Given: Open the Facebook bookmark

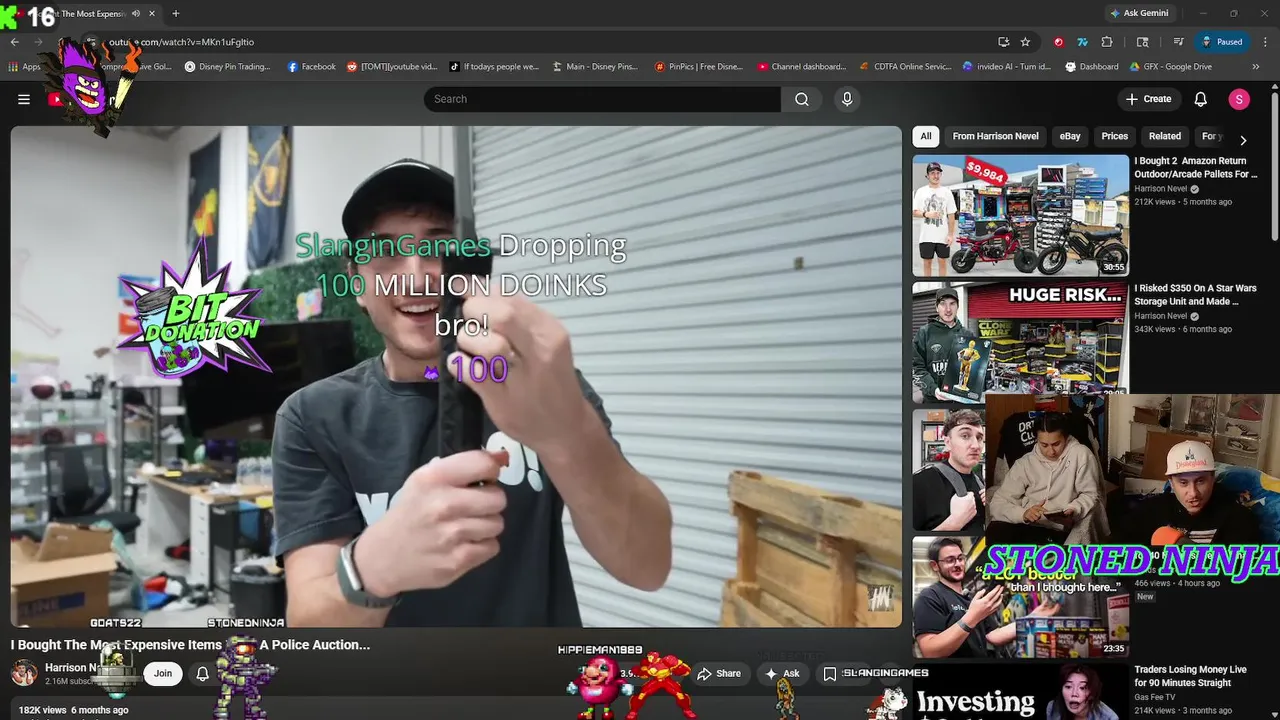Looking at the screenshot, I should coord(311,67).
